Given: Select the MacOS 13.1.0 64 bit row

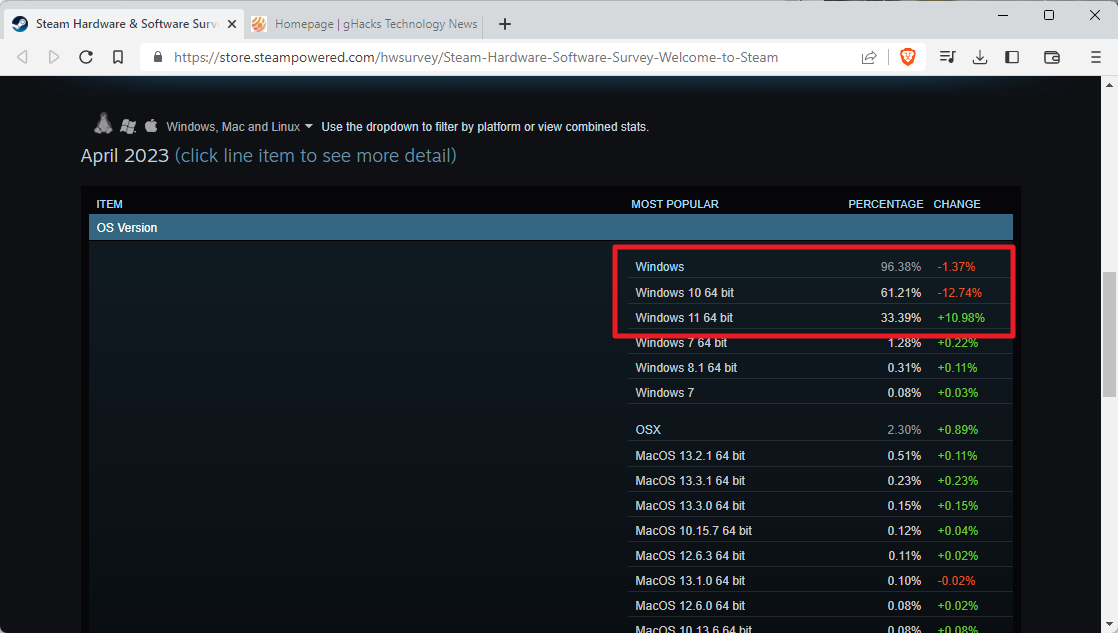Looking at the screenshot, I should [820, 580].
